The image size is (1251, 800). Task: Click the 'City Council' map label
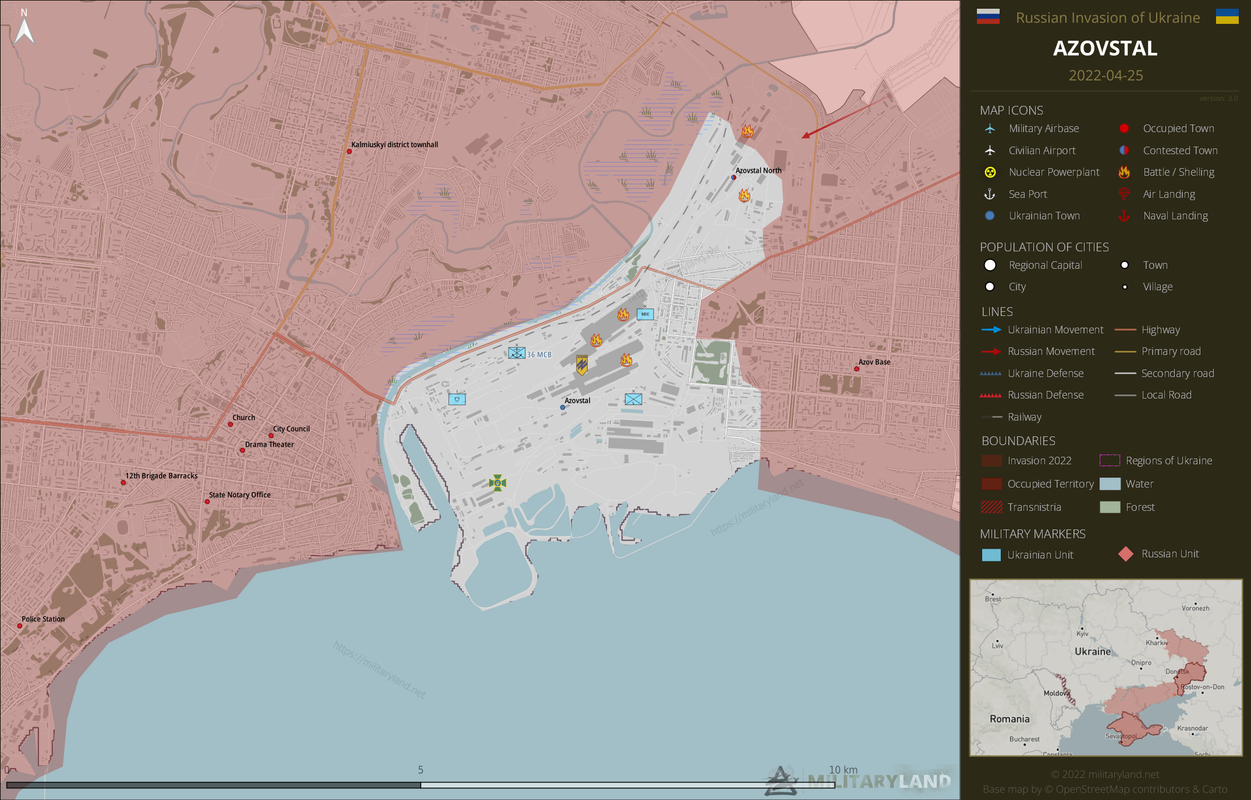click(291, 429)
